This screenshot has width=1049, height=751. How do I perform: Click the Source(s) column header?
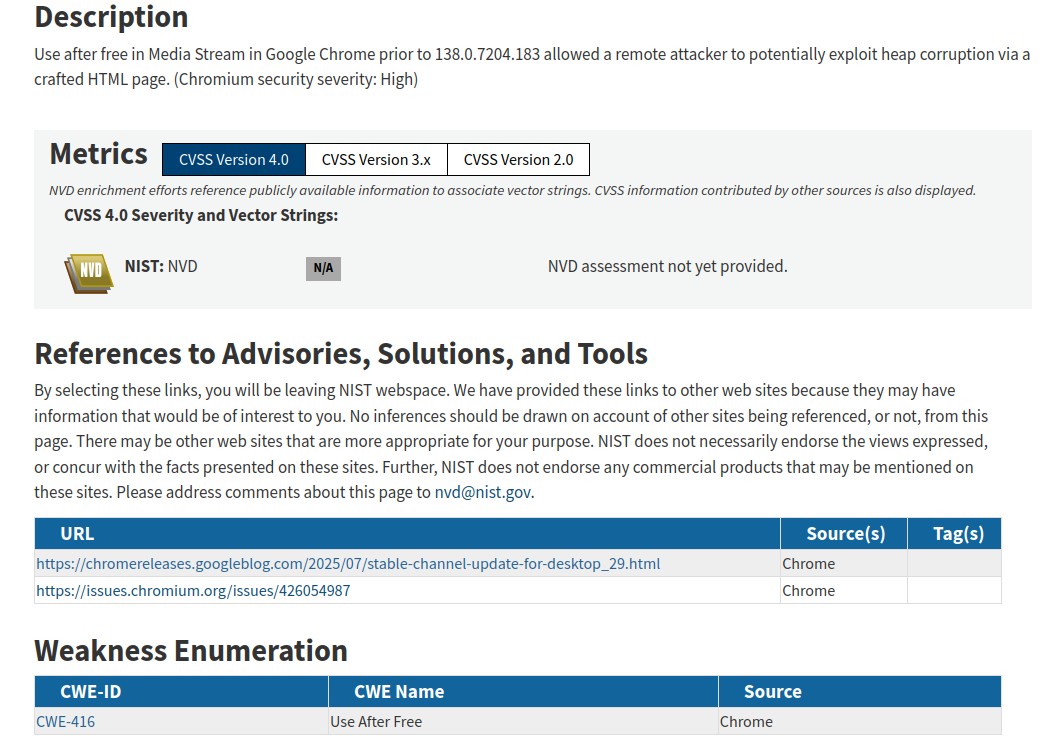[x=844, y=534]
